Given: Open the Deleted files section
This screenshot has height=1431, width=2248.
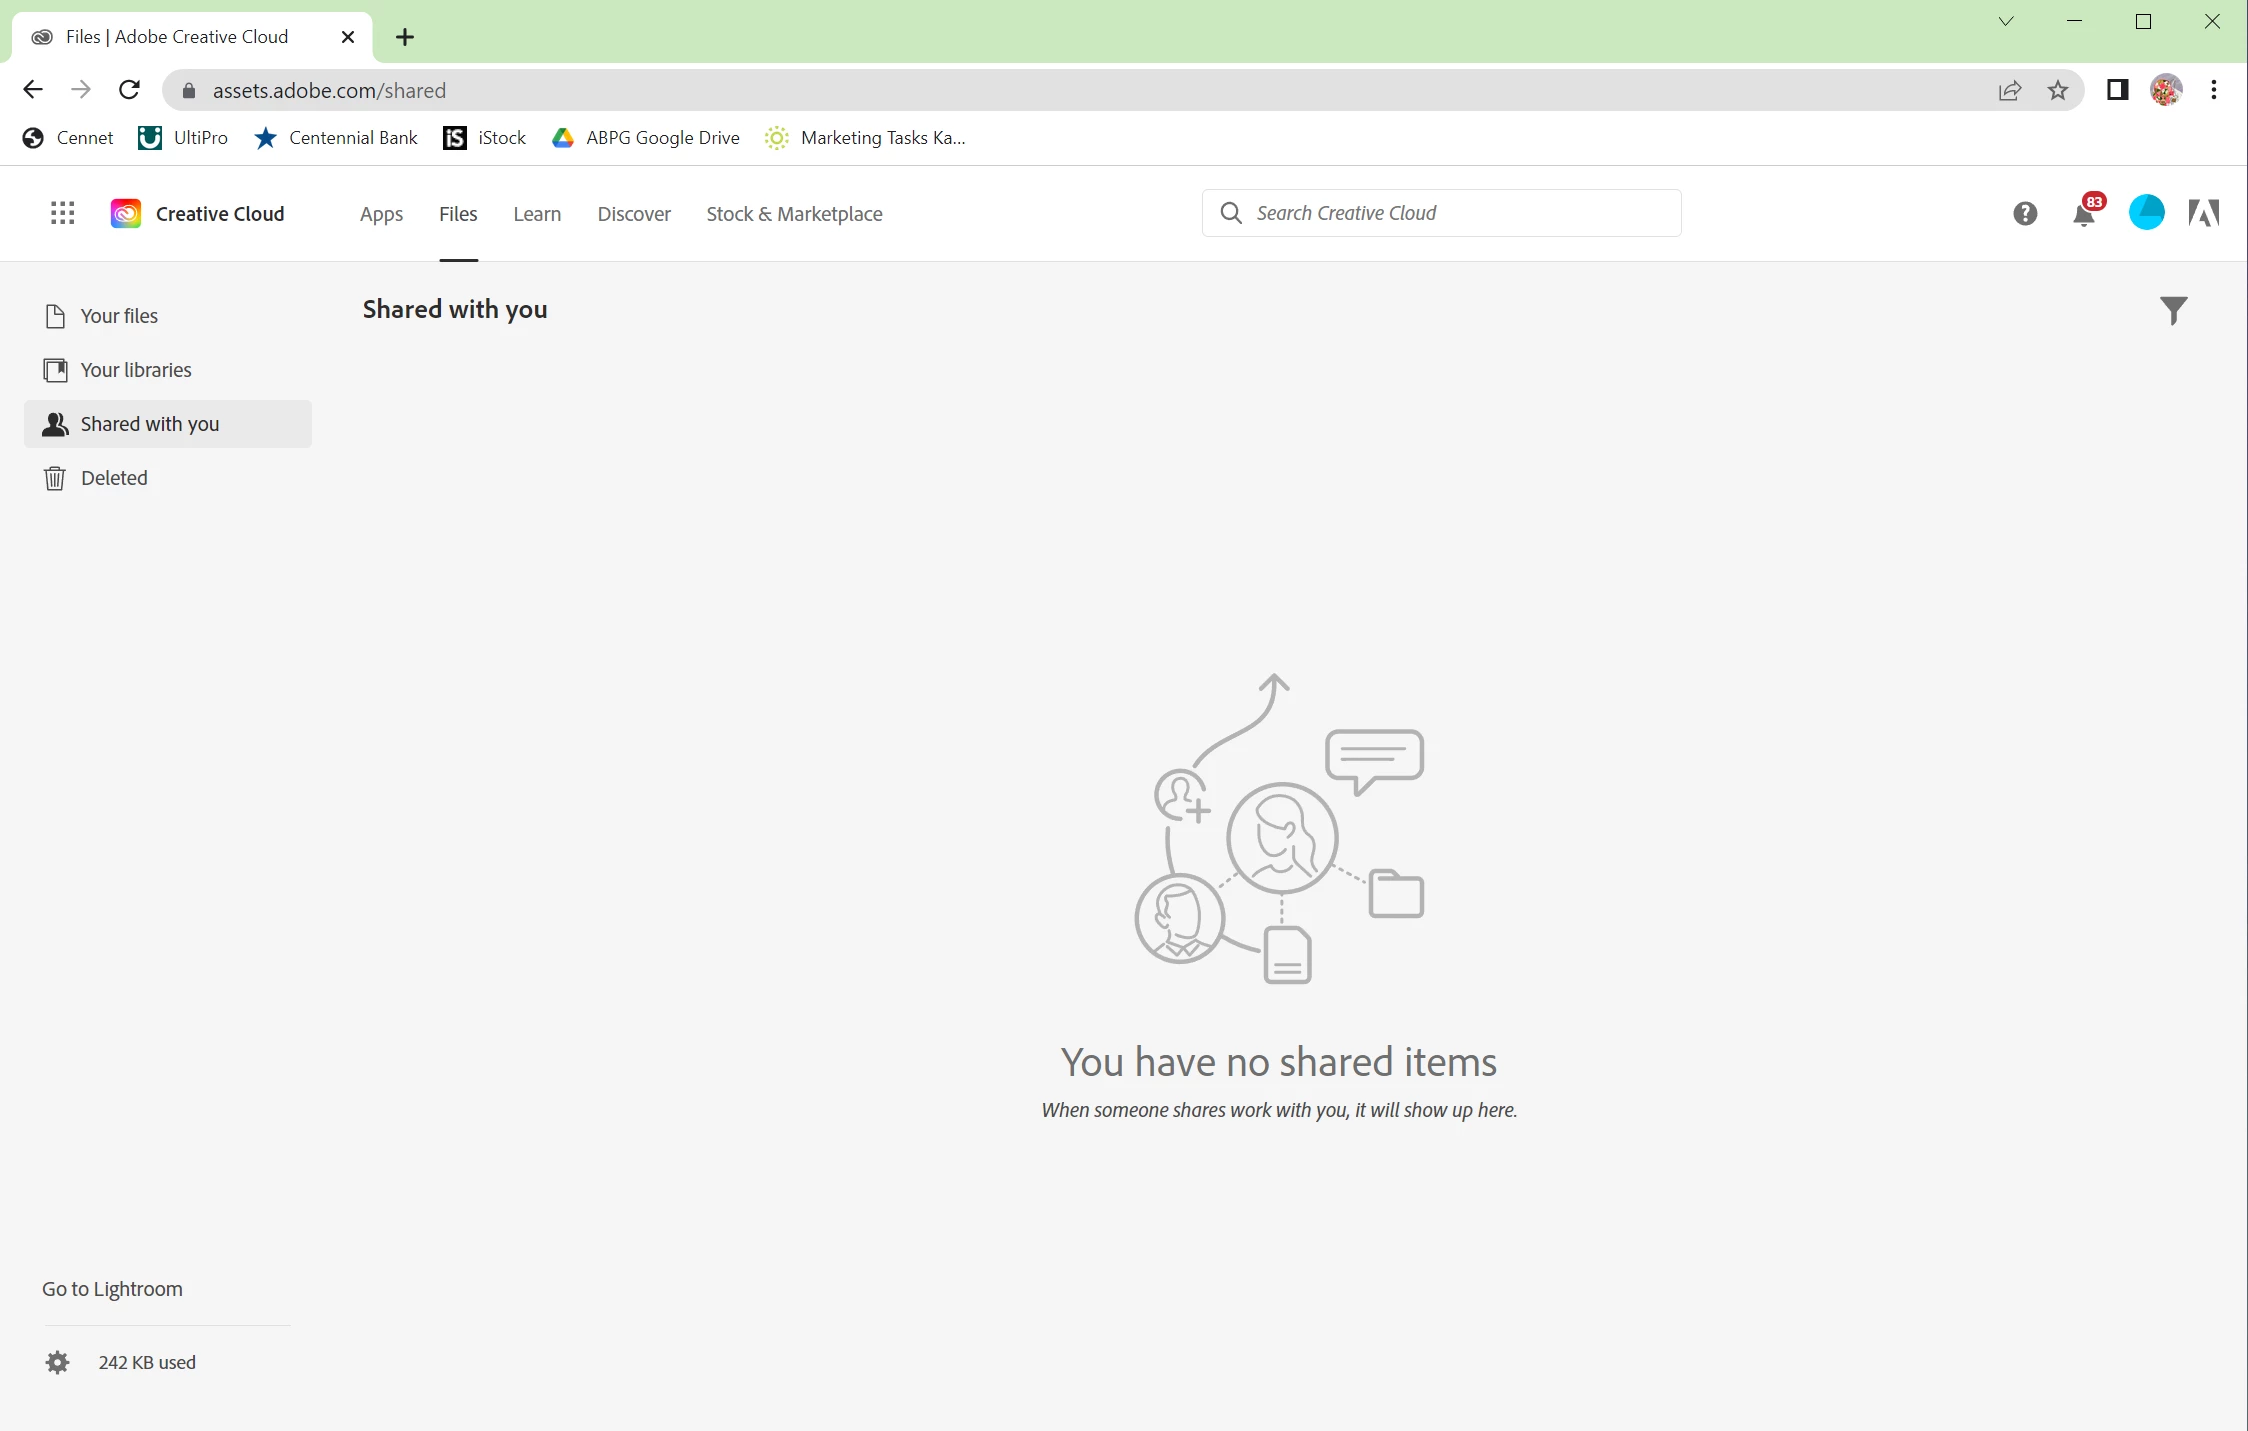Looking at the screenshot, I should point(114,478).
